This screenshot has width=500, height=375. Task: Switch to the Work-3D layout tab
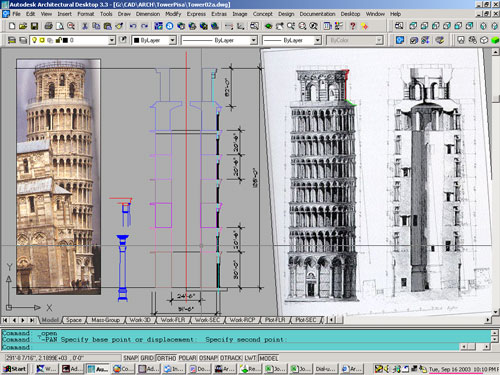point(140,320)
